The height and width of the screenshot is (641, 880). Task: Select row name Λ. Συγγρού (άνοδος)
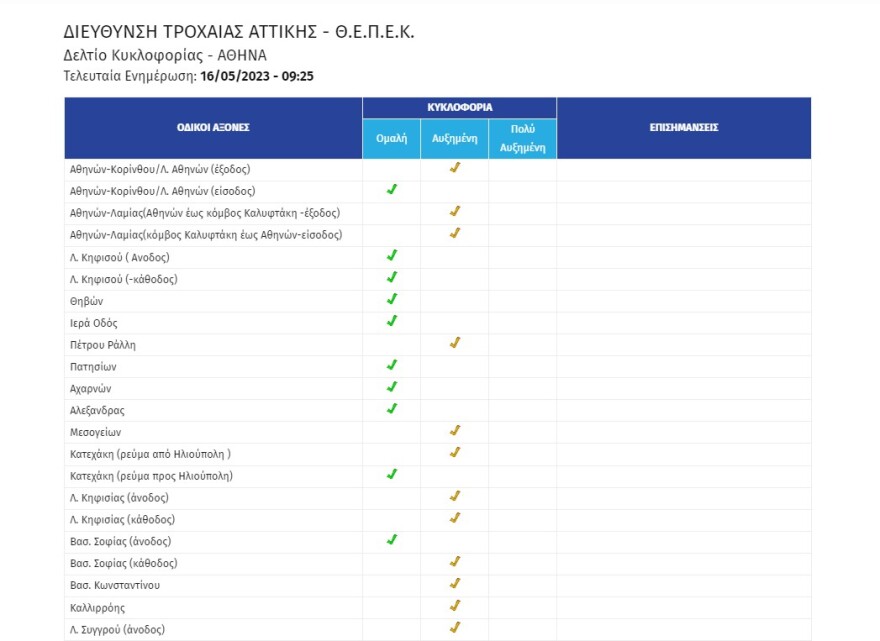[117, 630]
